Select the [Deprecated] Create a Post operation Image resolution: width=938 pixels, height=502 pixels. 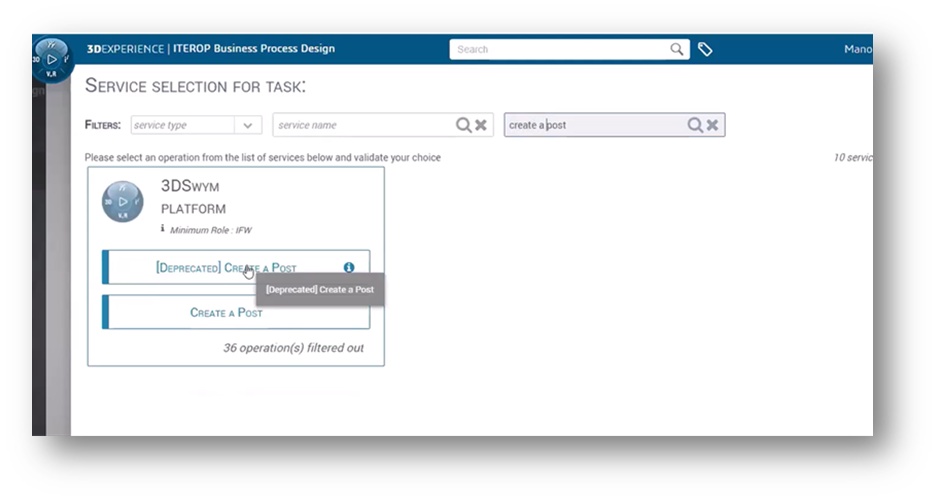236,267
